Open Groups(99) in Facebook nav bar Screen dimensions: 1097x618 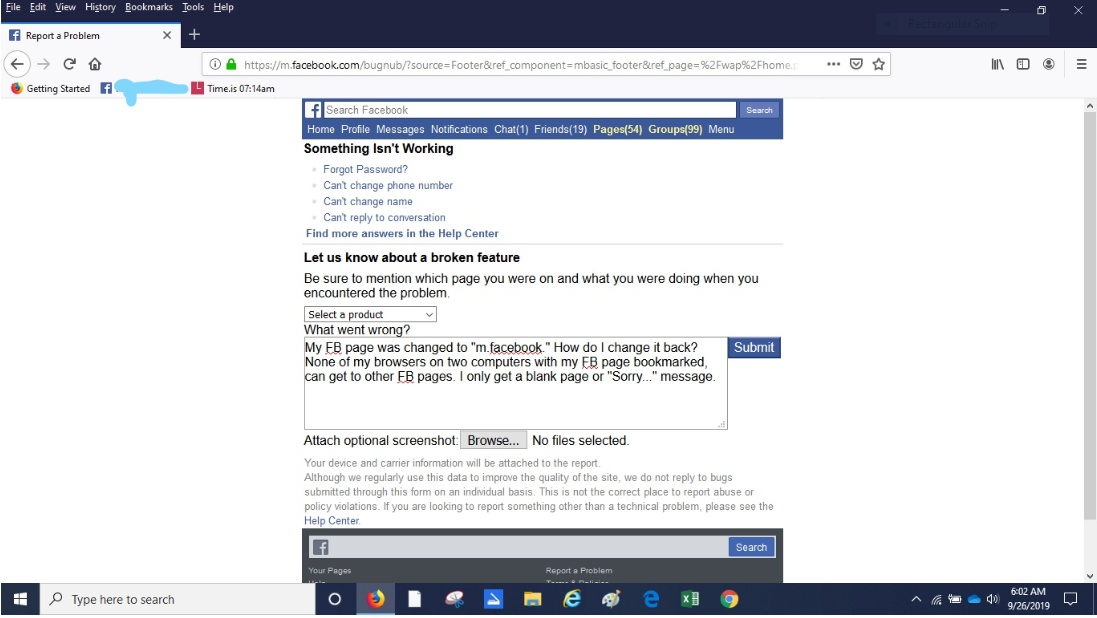coord(675,129)
